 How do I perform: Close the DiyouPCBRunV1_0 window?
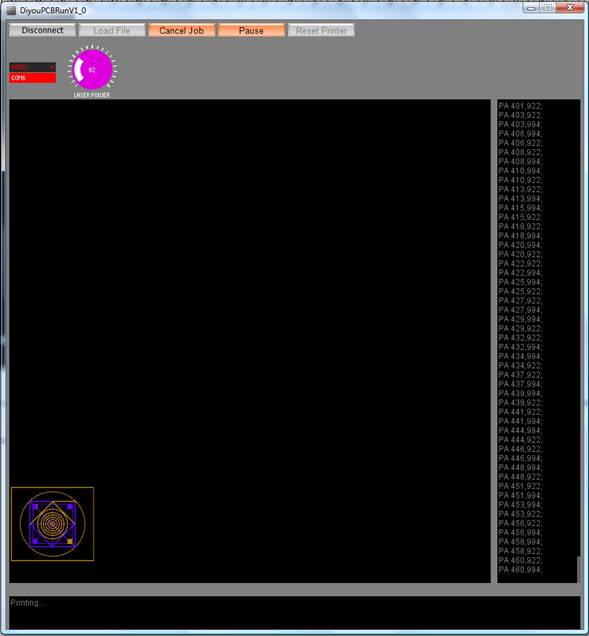(570, 8)
